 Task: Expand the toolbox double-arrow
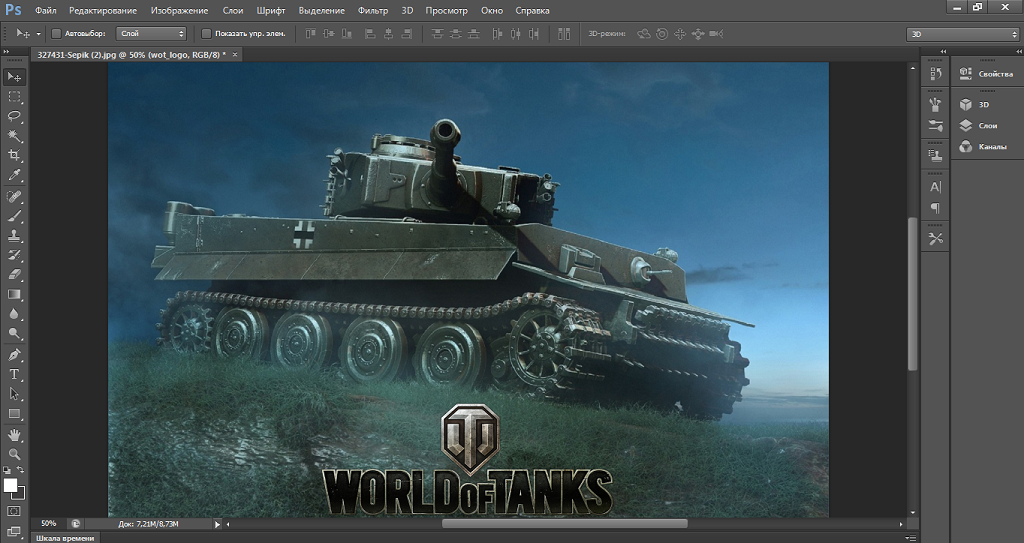[x=6, y=51]
